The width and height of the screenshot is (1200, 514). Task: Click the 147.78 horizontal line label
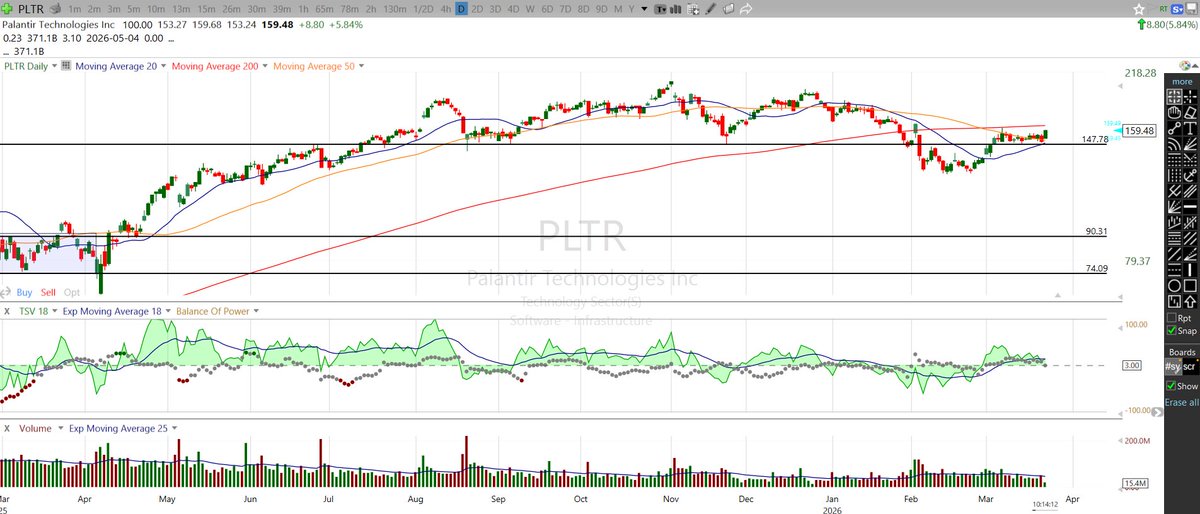click(1095, 139)
